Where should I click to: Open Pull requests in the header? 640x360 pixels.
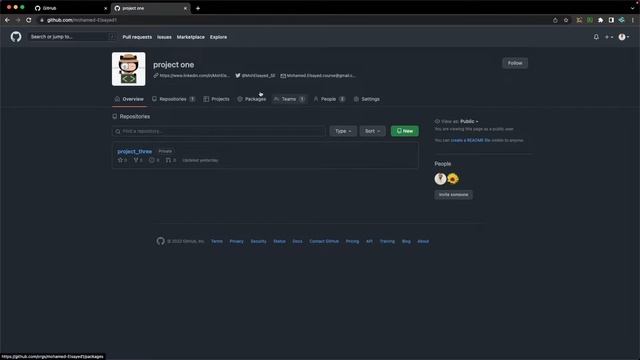tap(137, 37)
